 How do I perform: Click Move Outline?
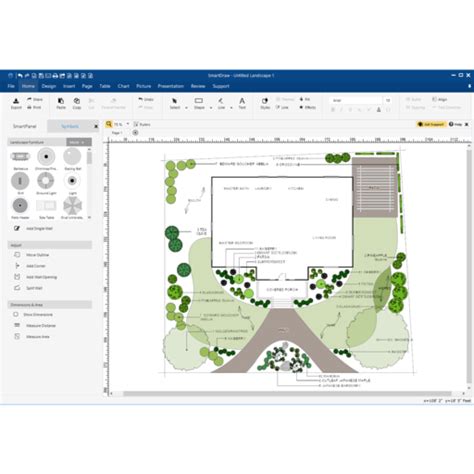click(x=32, y=255)
